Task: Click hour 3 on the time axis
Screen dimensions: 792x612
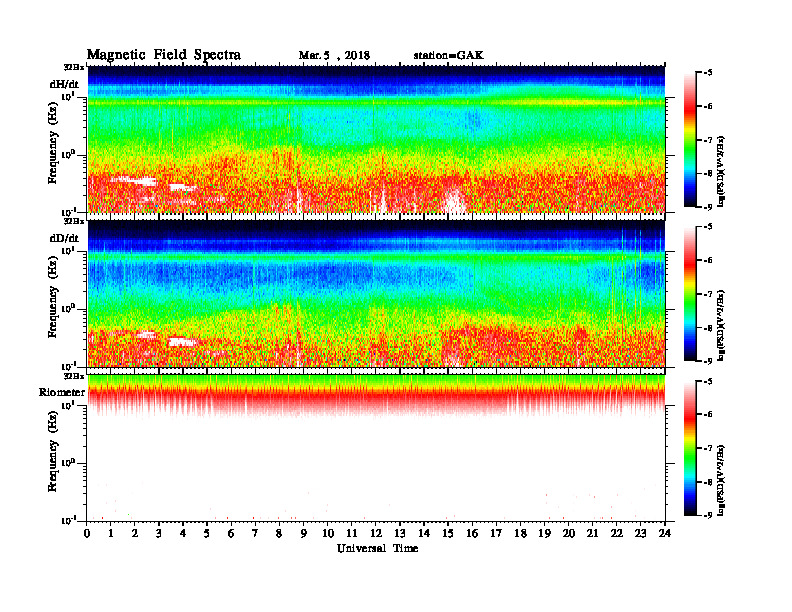Action: [159, 534]
